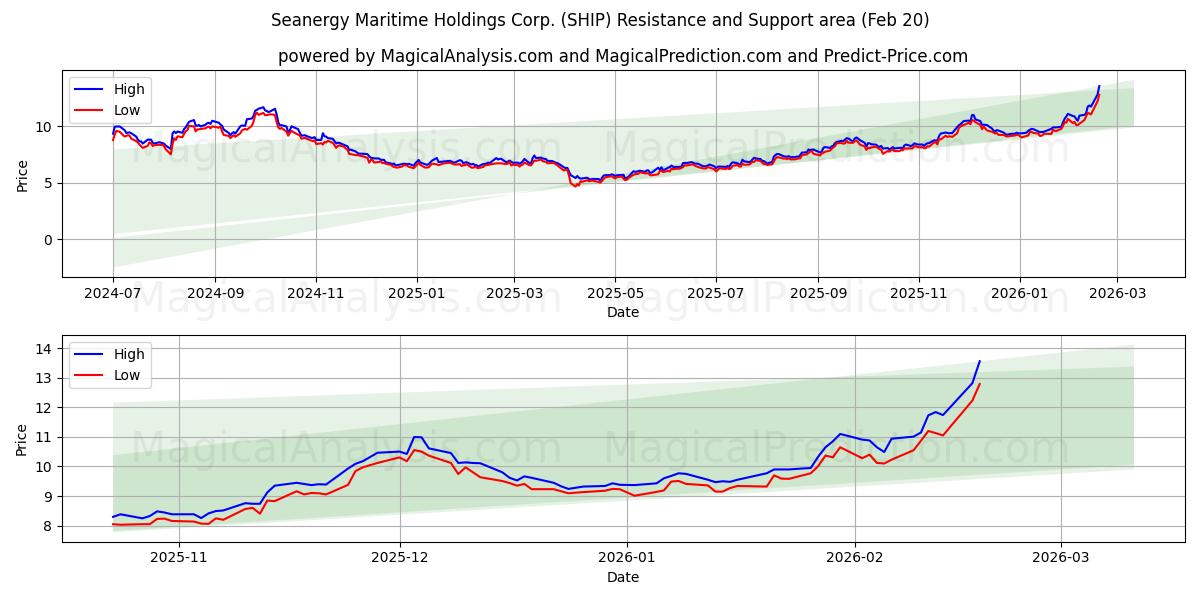Click the 5 price tick on the top chart
This screenshot has height=600, width=1200.
[x=49, y=183]
